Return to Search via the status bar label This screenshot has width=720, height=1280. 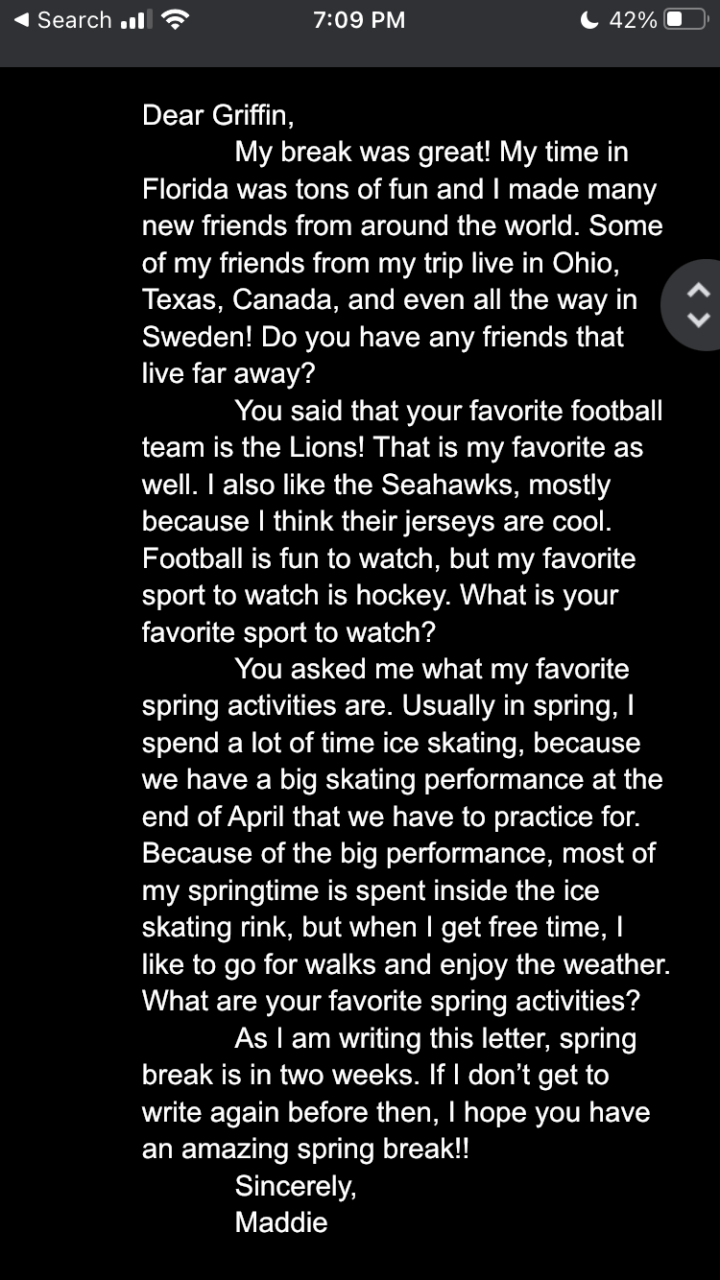[x=74, y=20]
